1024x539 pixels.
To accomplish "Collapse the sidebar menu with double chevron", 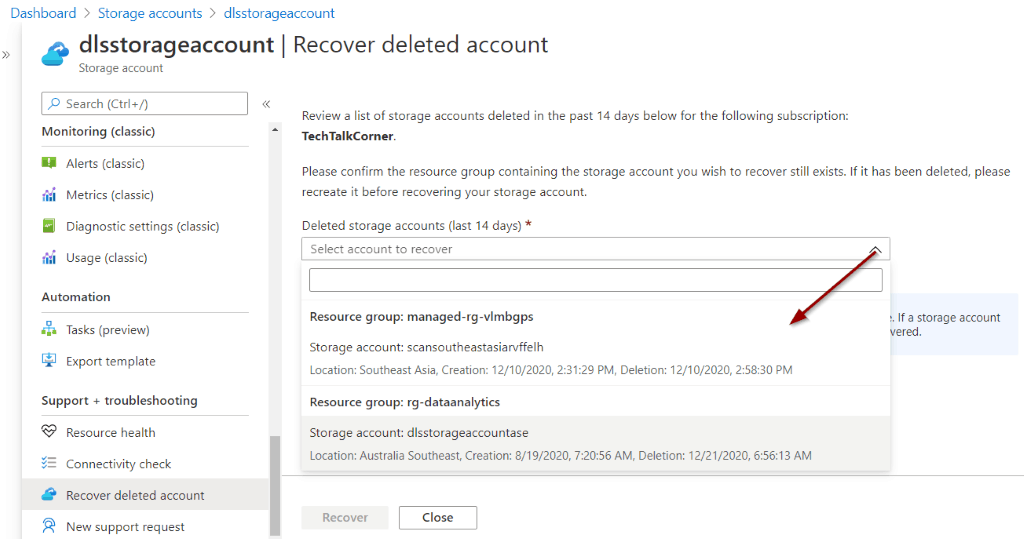I will click(266, 104).
